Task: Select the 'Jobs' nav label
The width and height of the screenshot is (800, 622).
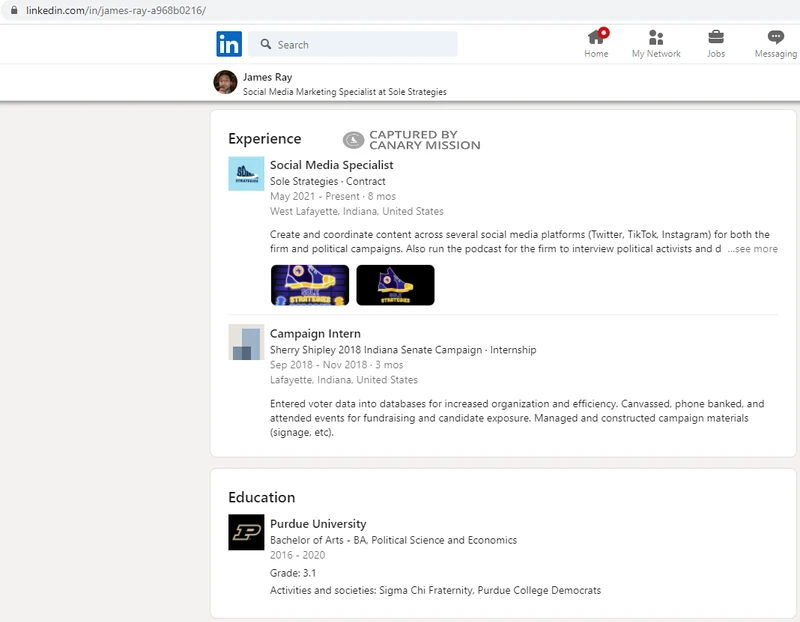Action: 715,54
